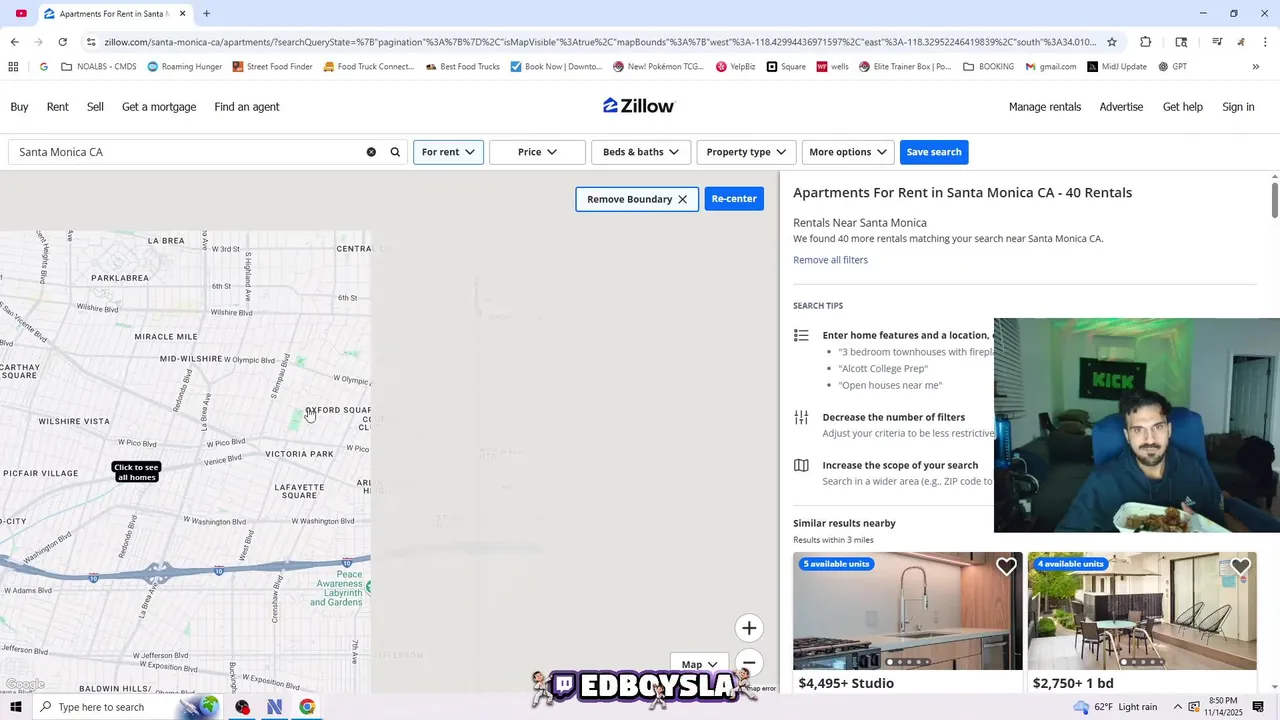Click the browser address bar

(x=600, y=42)
